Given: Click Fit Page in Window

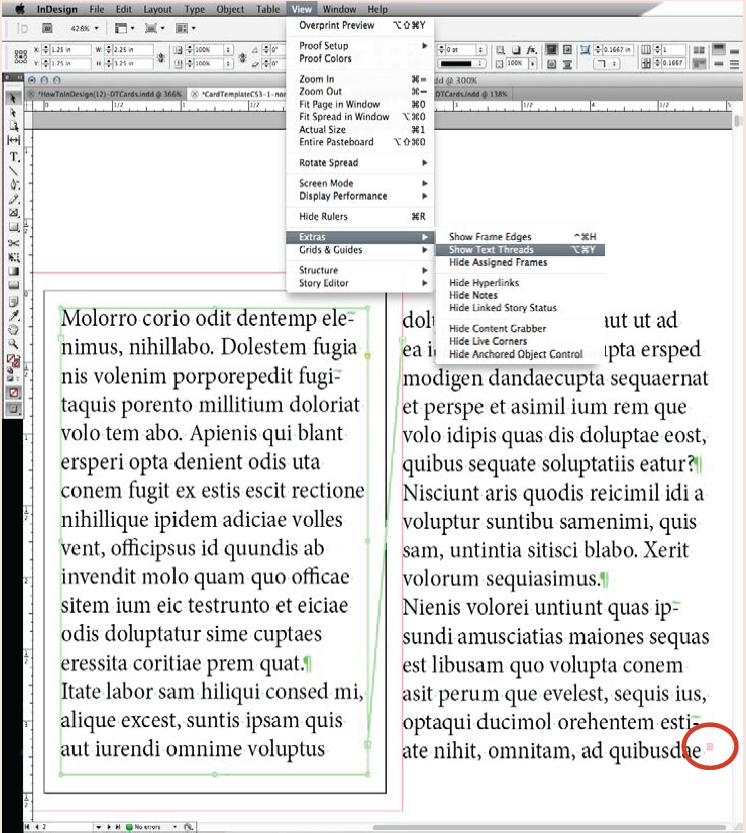Looking at the screenshot, I should pos(339,104).
